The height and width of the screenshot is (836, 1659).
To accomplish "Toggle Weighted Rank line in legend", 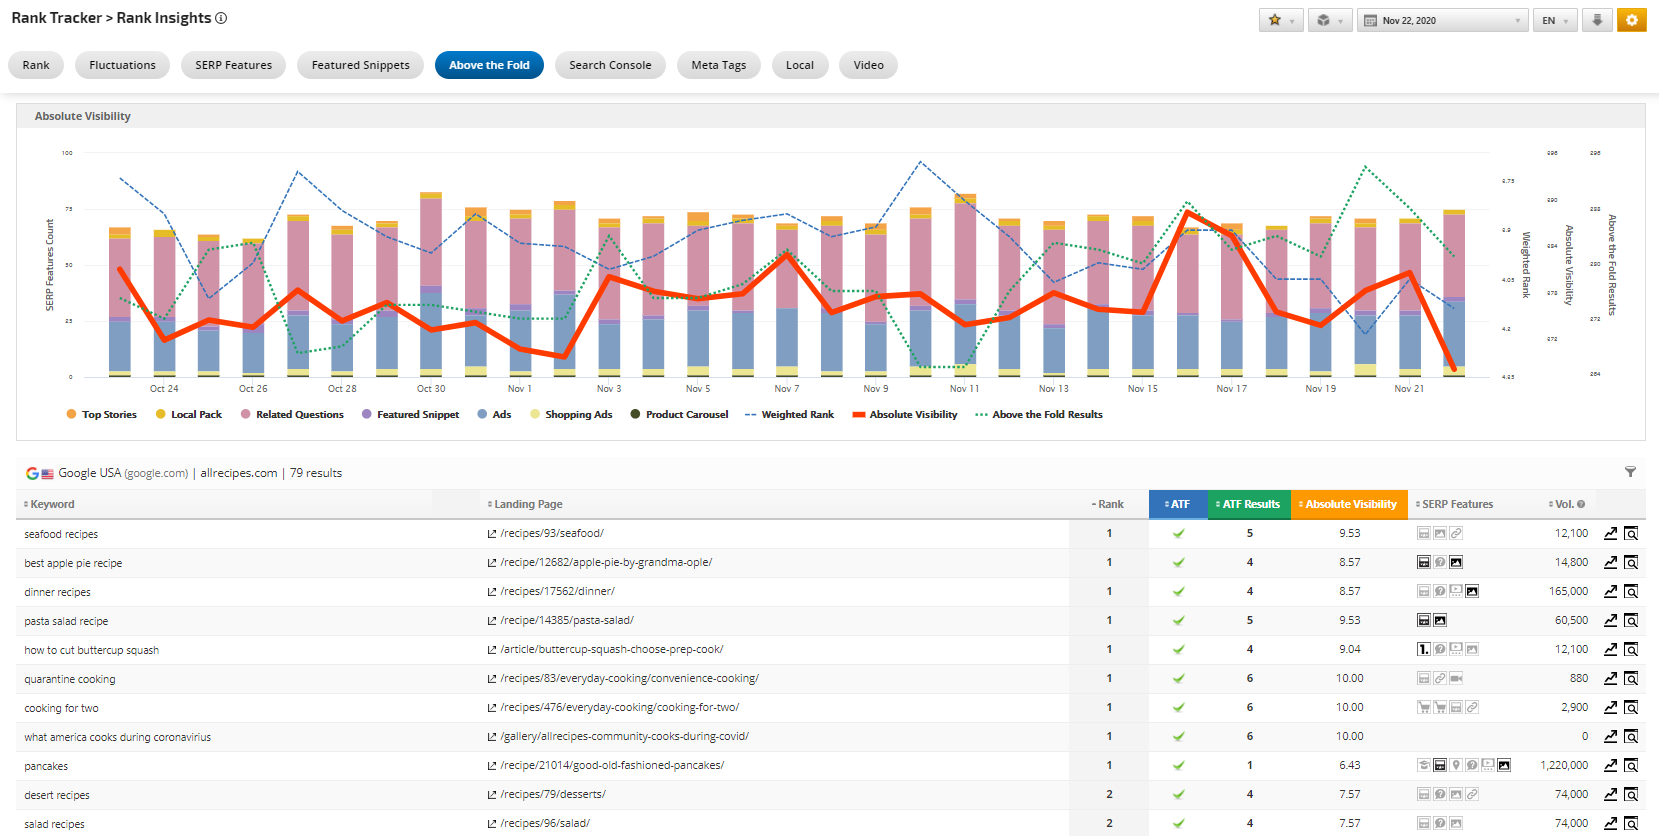I will click(x=797, y=414).
